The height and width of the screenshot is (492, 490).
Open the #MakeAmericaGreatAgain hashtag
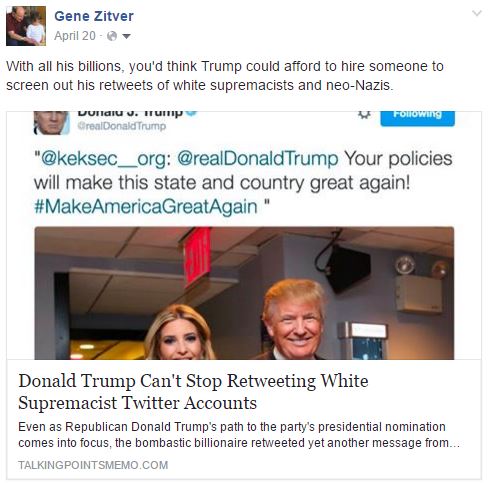[146, 207]
